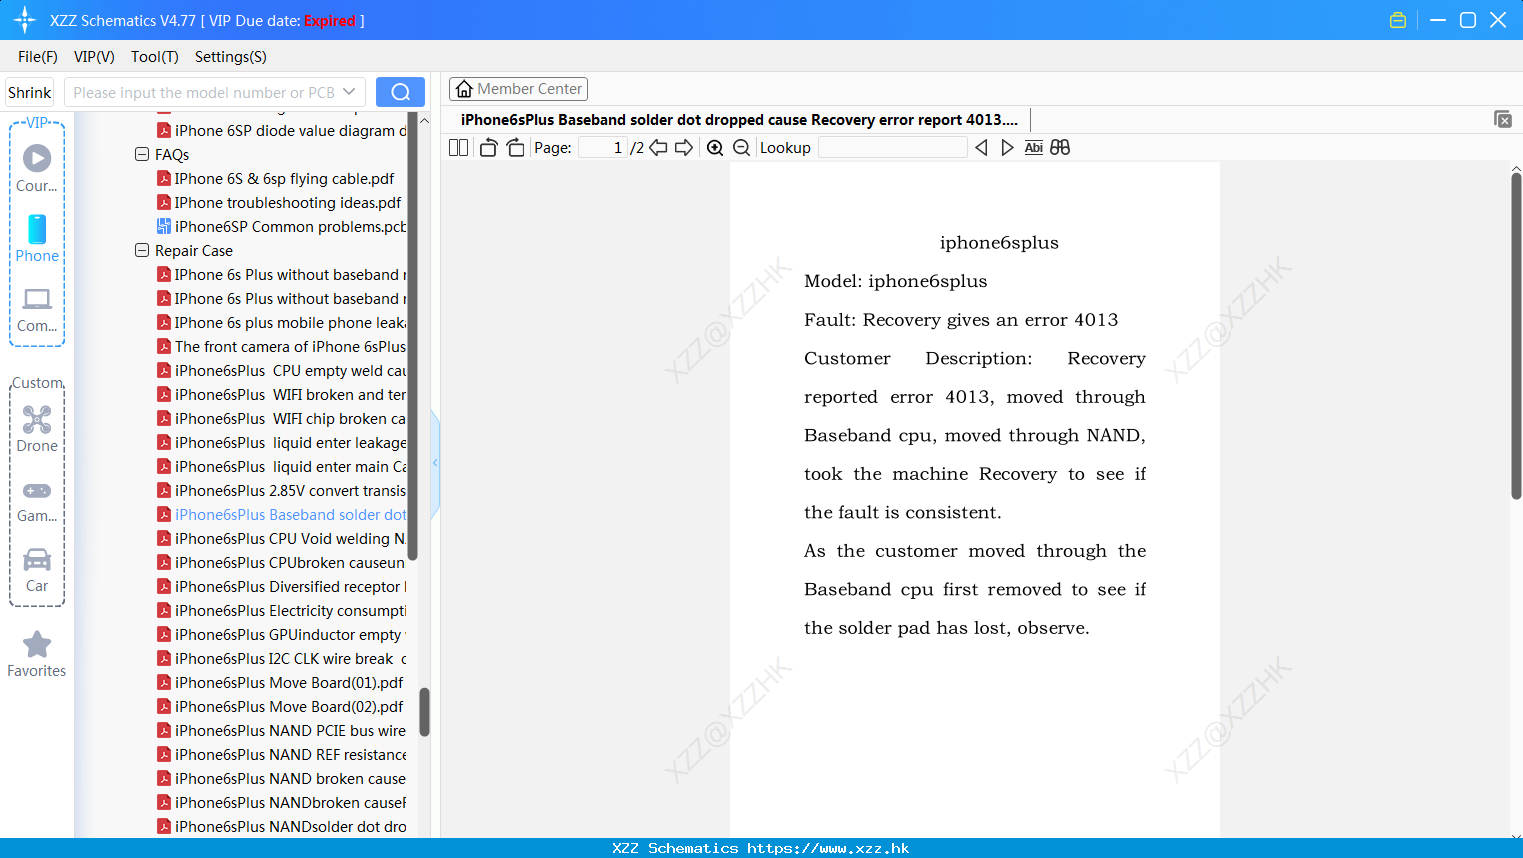
Task: Click the blue search magnifier button
Action: click(400, 92)
